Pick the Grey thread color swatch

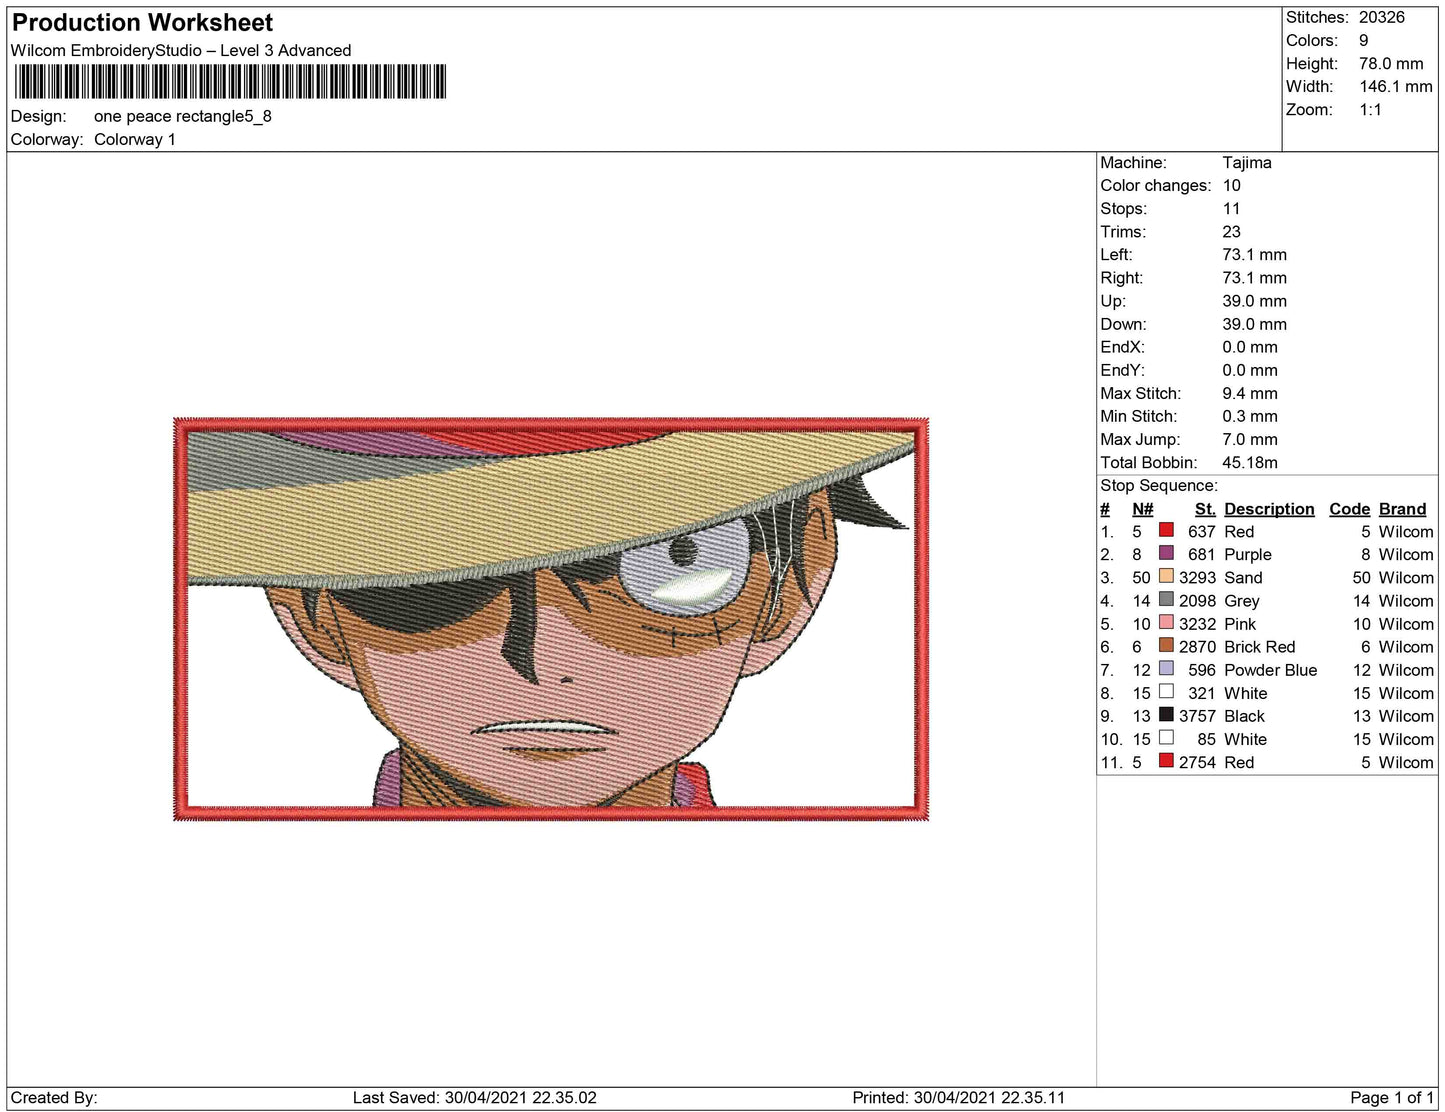(1166, 599)
